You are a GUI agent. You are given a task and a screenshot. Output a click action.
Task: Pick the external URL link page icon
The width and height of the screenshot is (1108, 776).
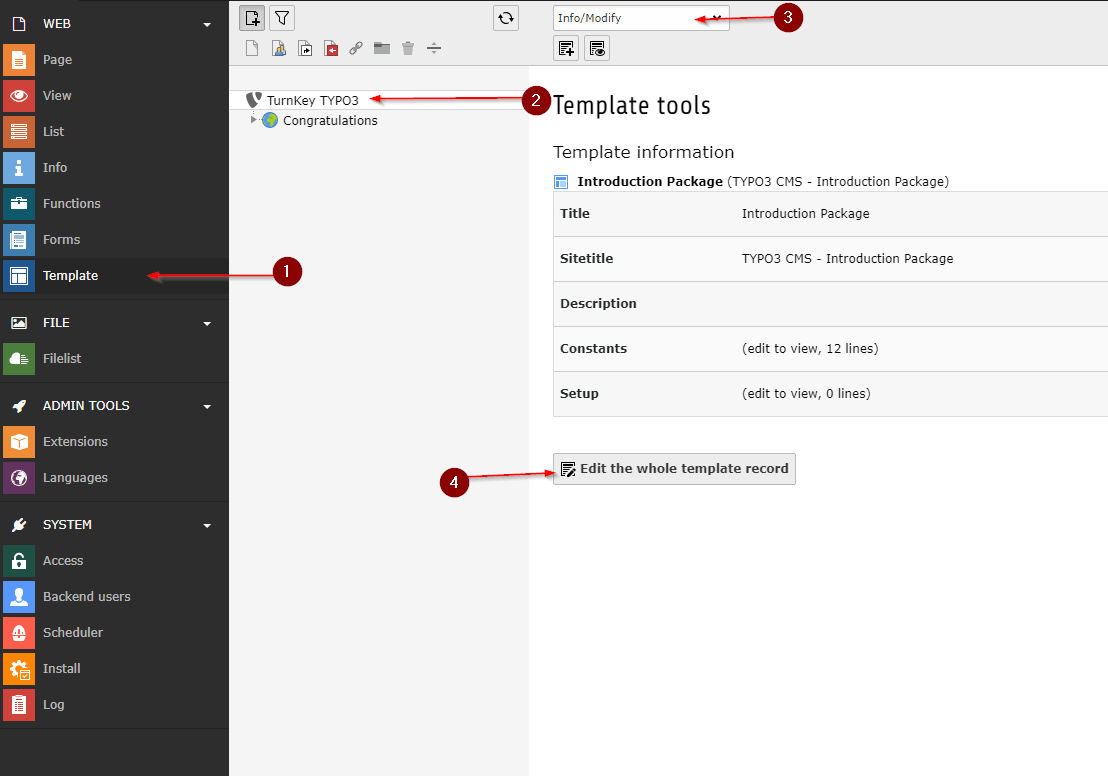click(356, 48)
